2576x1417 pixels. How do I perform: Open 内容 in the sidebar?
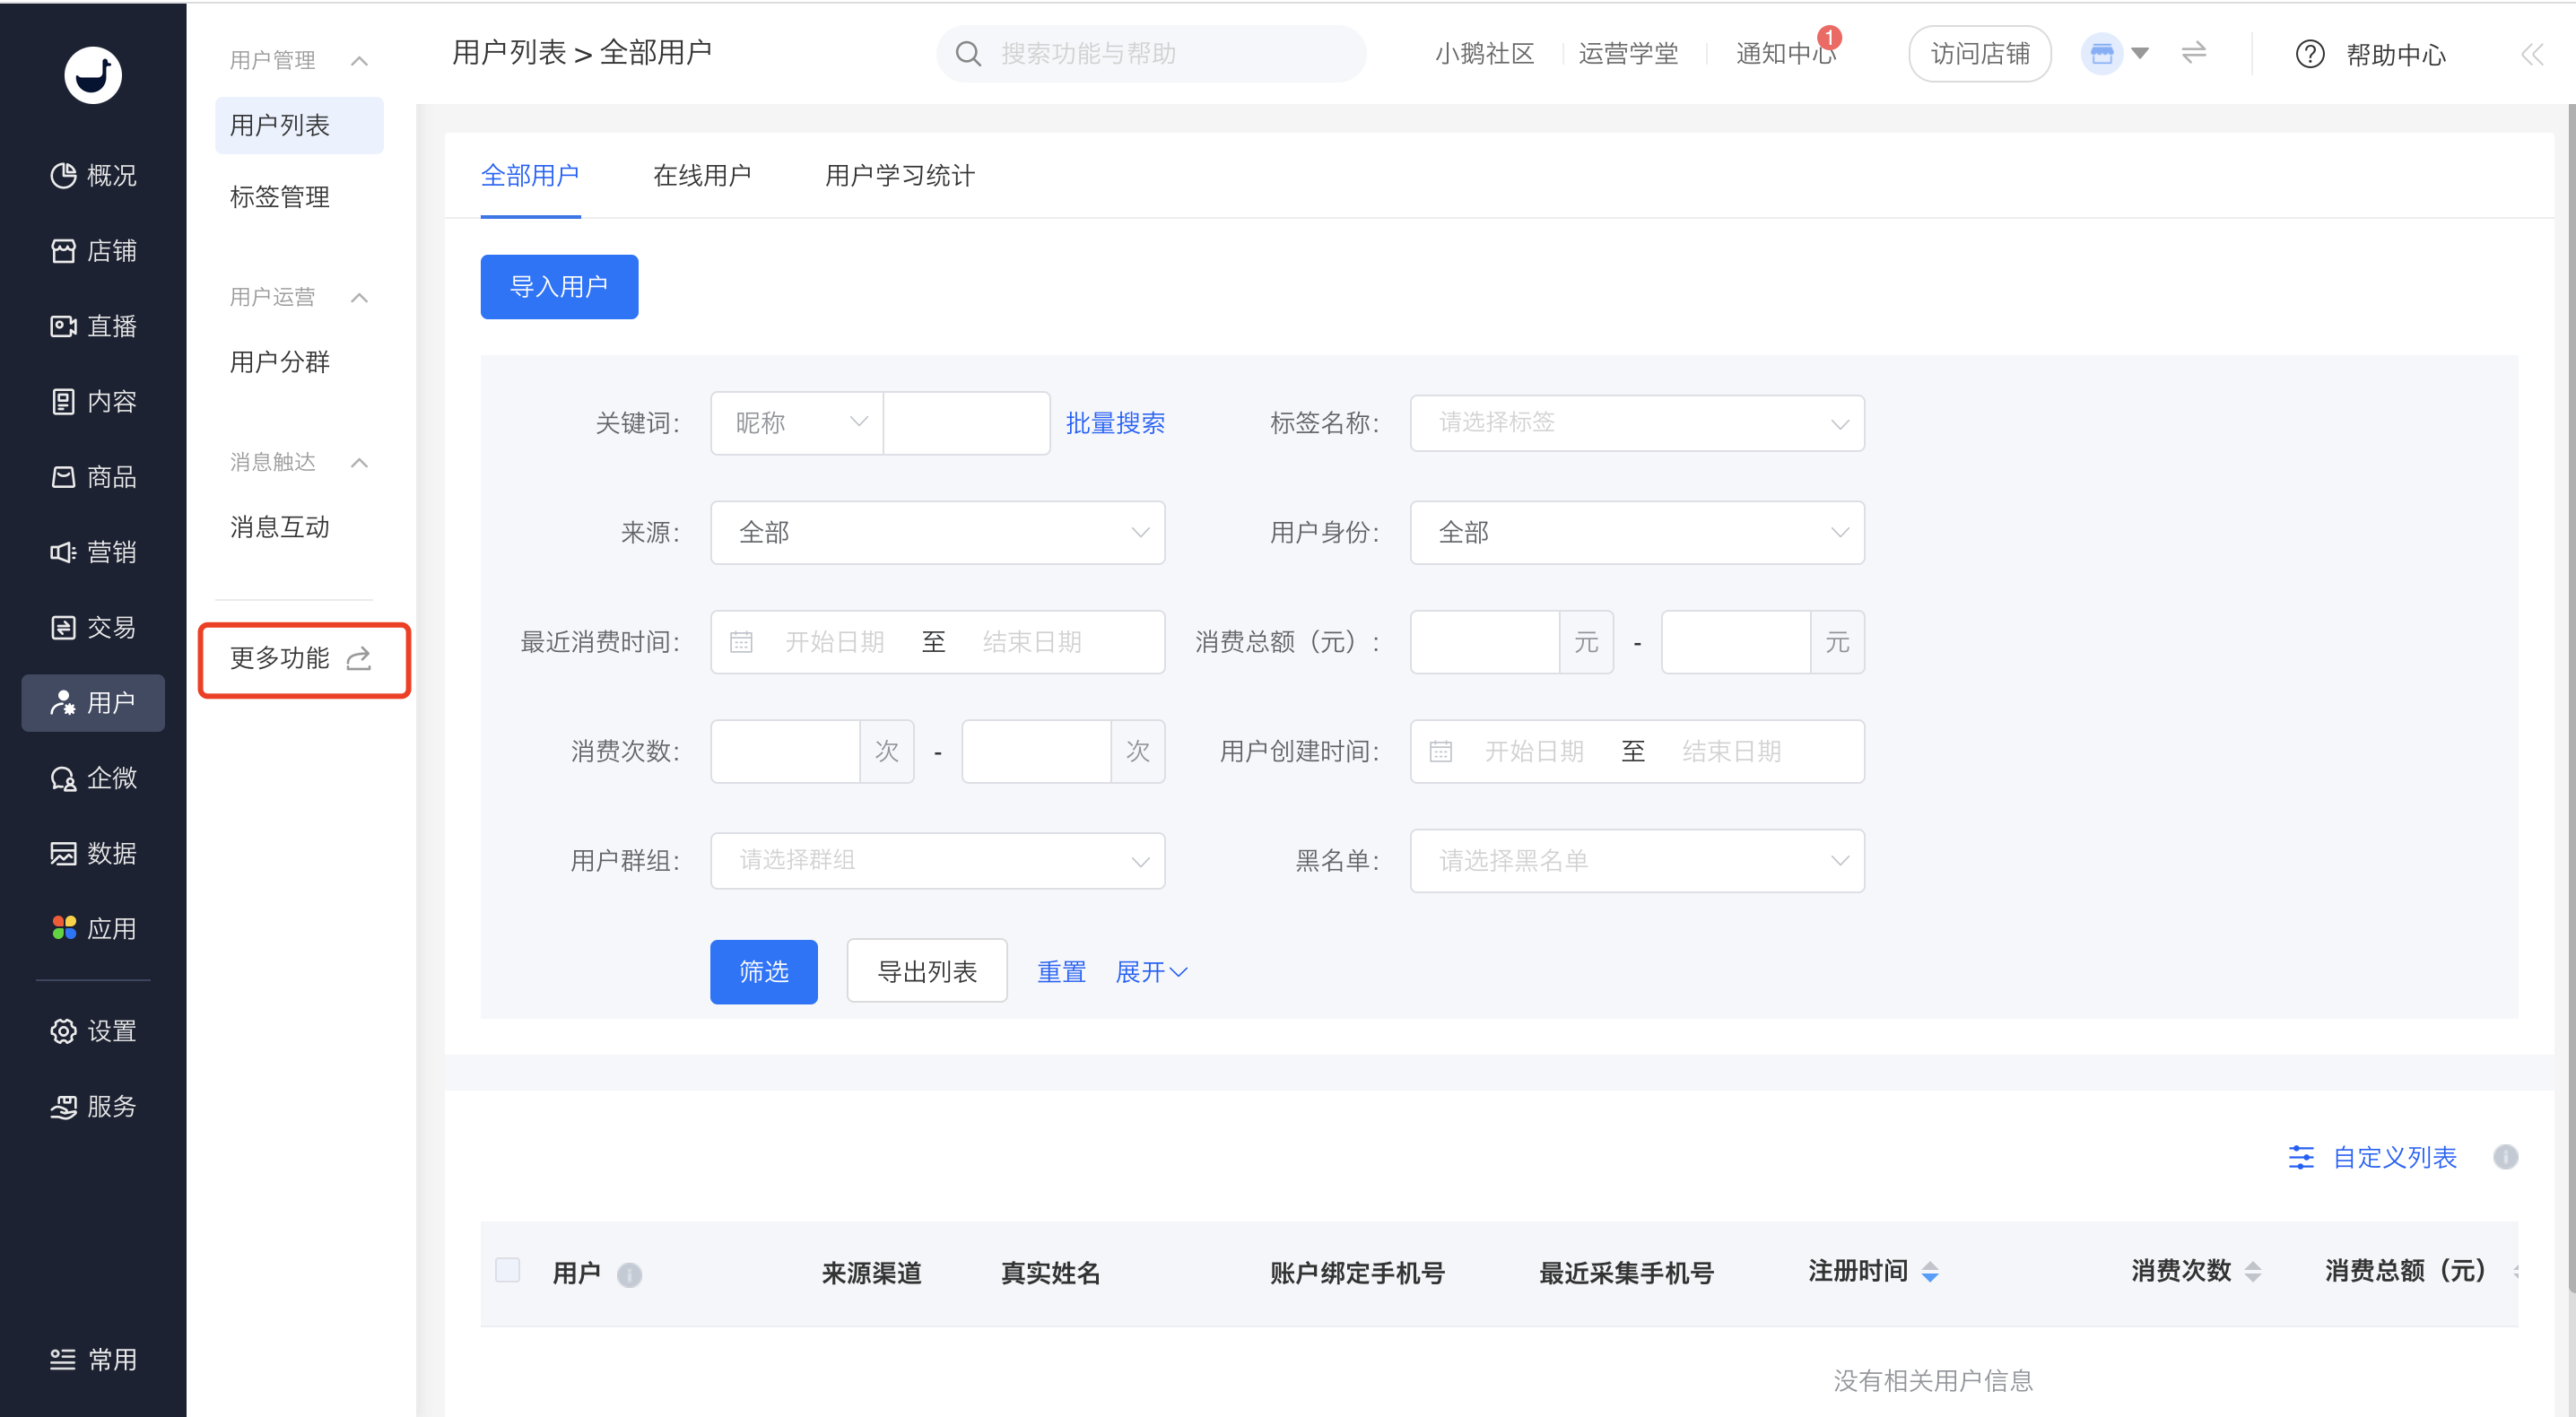[x=93, y=401]
